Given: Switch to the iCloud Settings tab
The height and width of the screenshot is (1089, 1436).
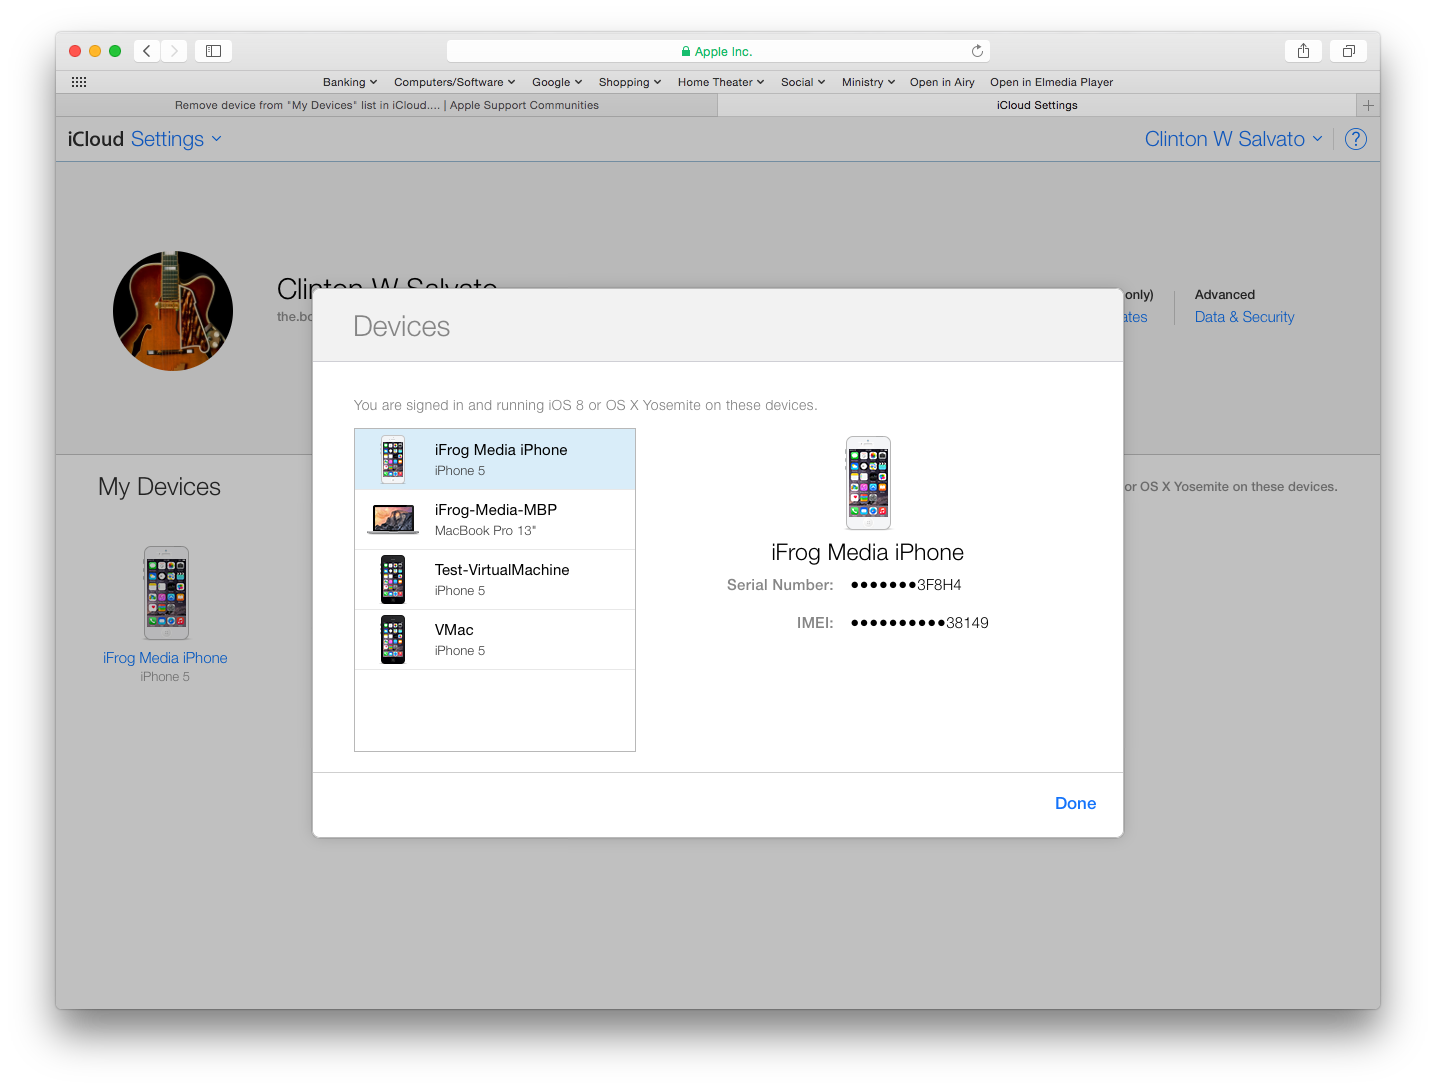Looking at the screenshot, I should 1037,105.
